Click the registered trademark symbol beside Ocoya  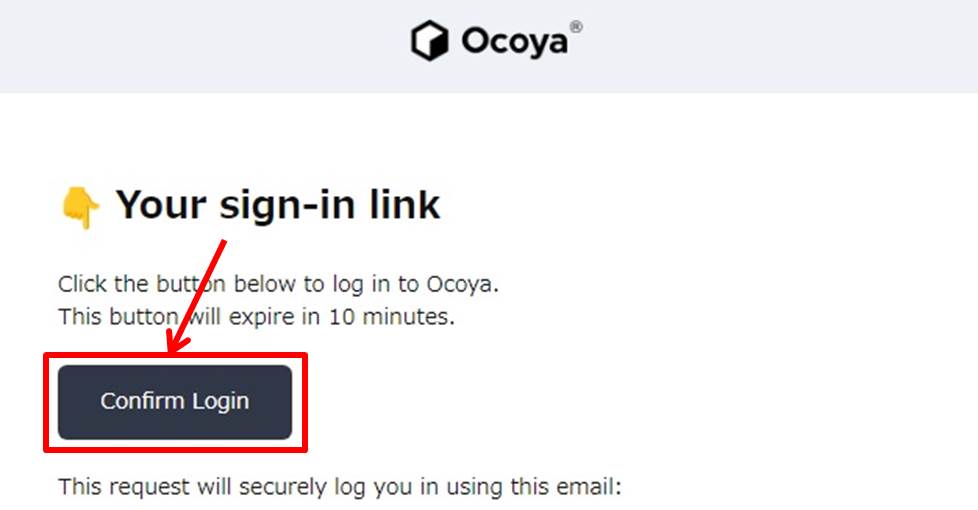pyautogui.click(x=576, y=27)
